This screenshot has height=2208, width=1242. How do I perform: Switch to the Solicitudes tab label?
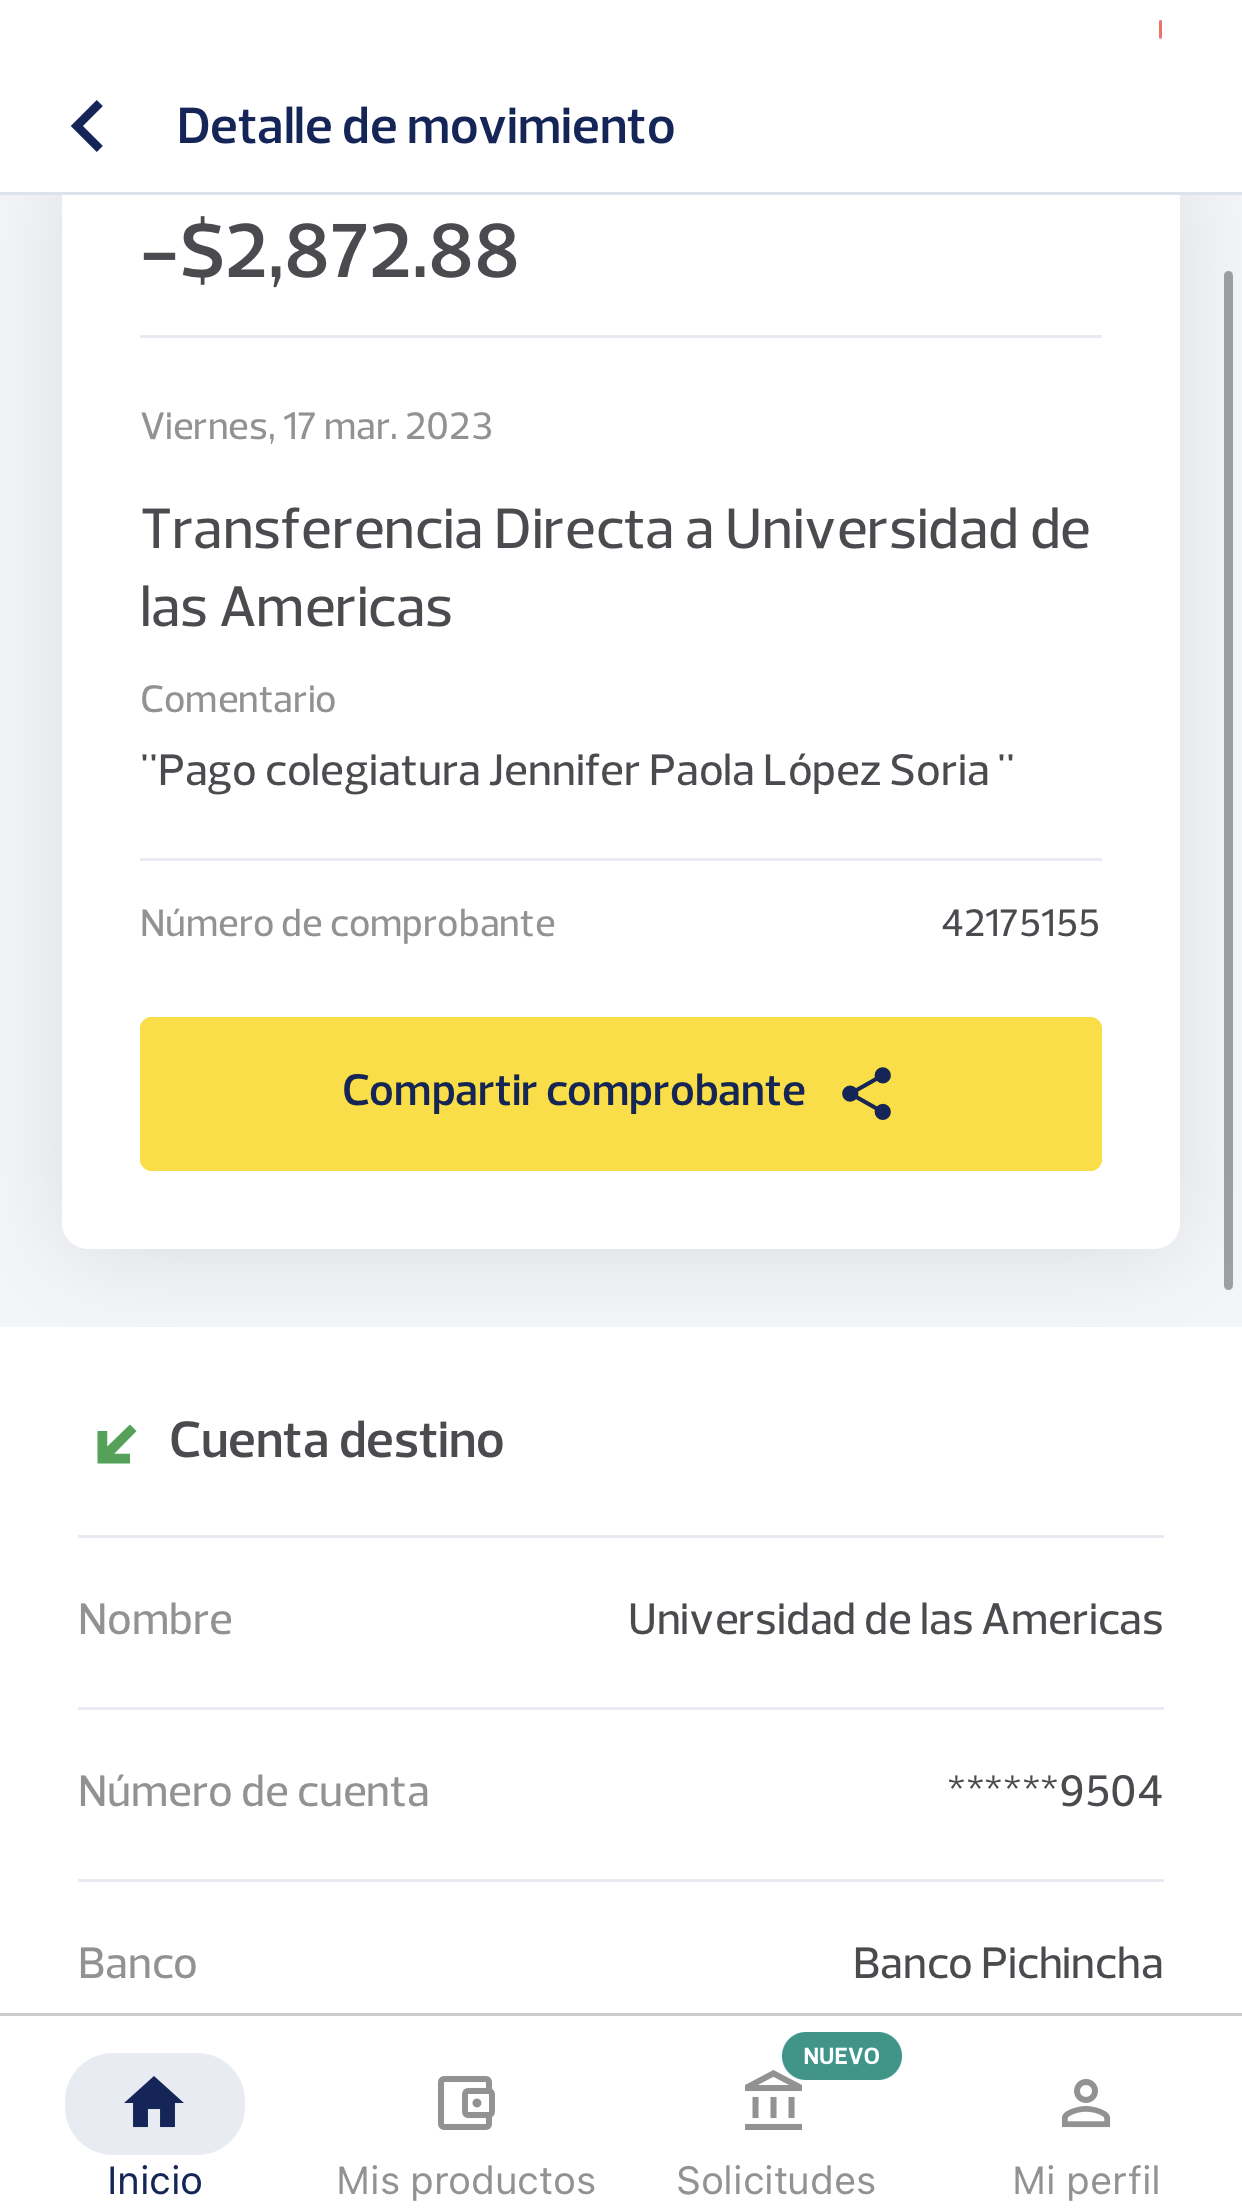click(776, 2181)
